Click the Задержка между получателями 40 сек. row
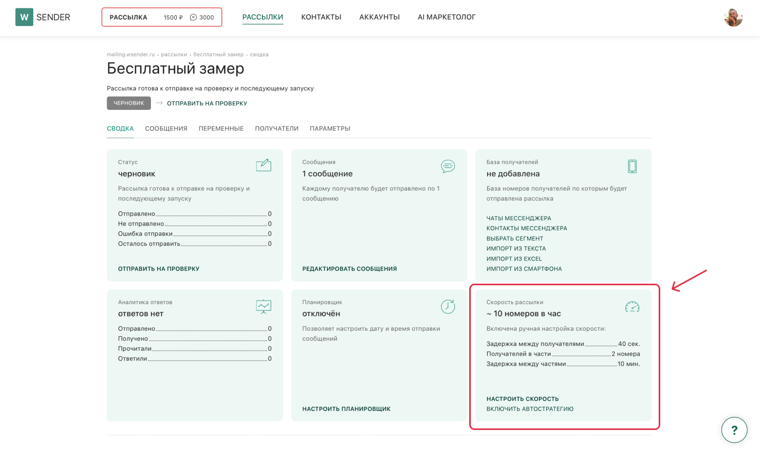The height and width of the screenshot is (458, 760). click(563, 344)
